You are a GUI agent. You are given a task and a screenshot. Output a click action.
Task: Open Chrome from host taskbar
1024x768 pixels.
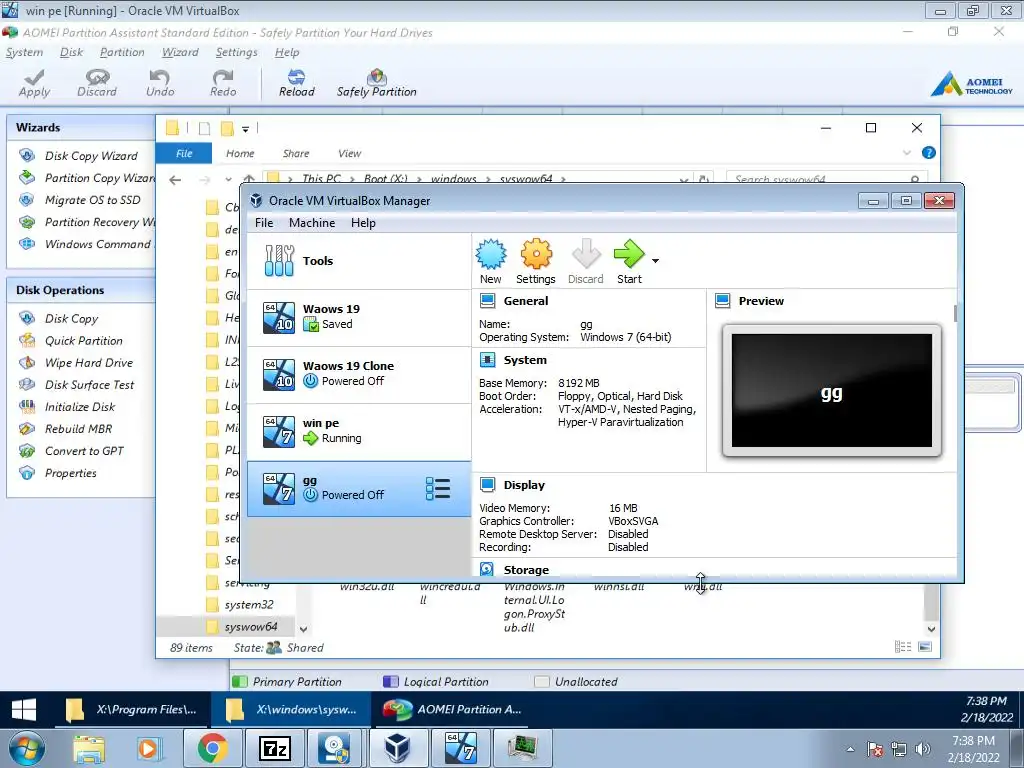[212, 748]
